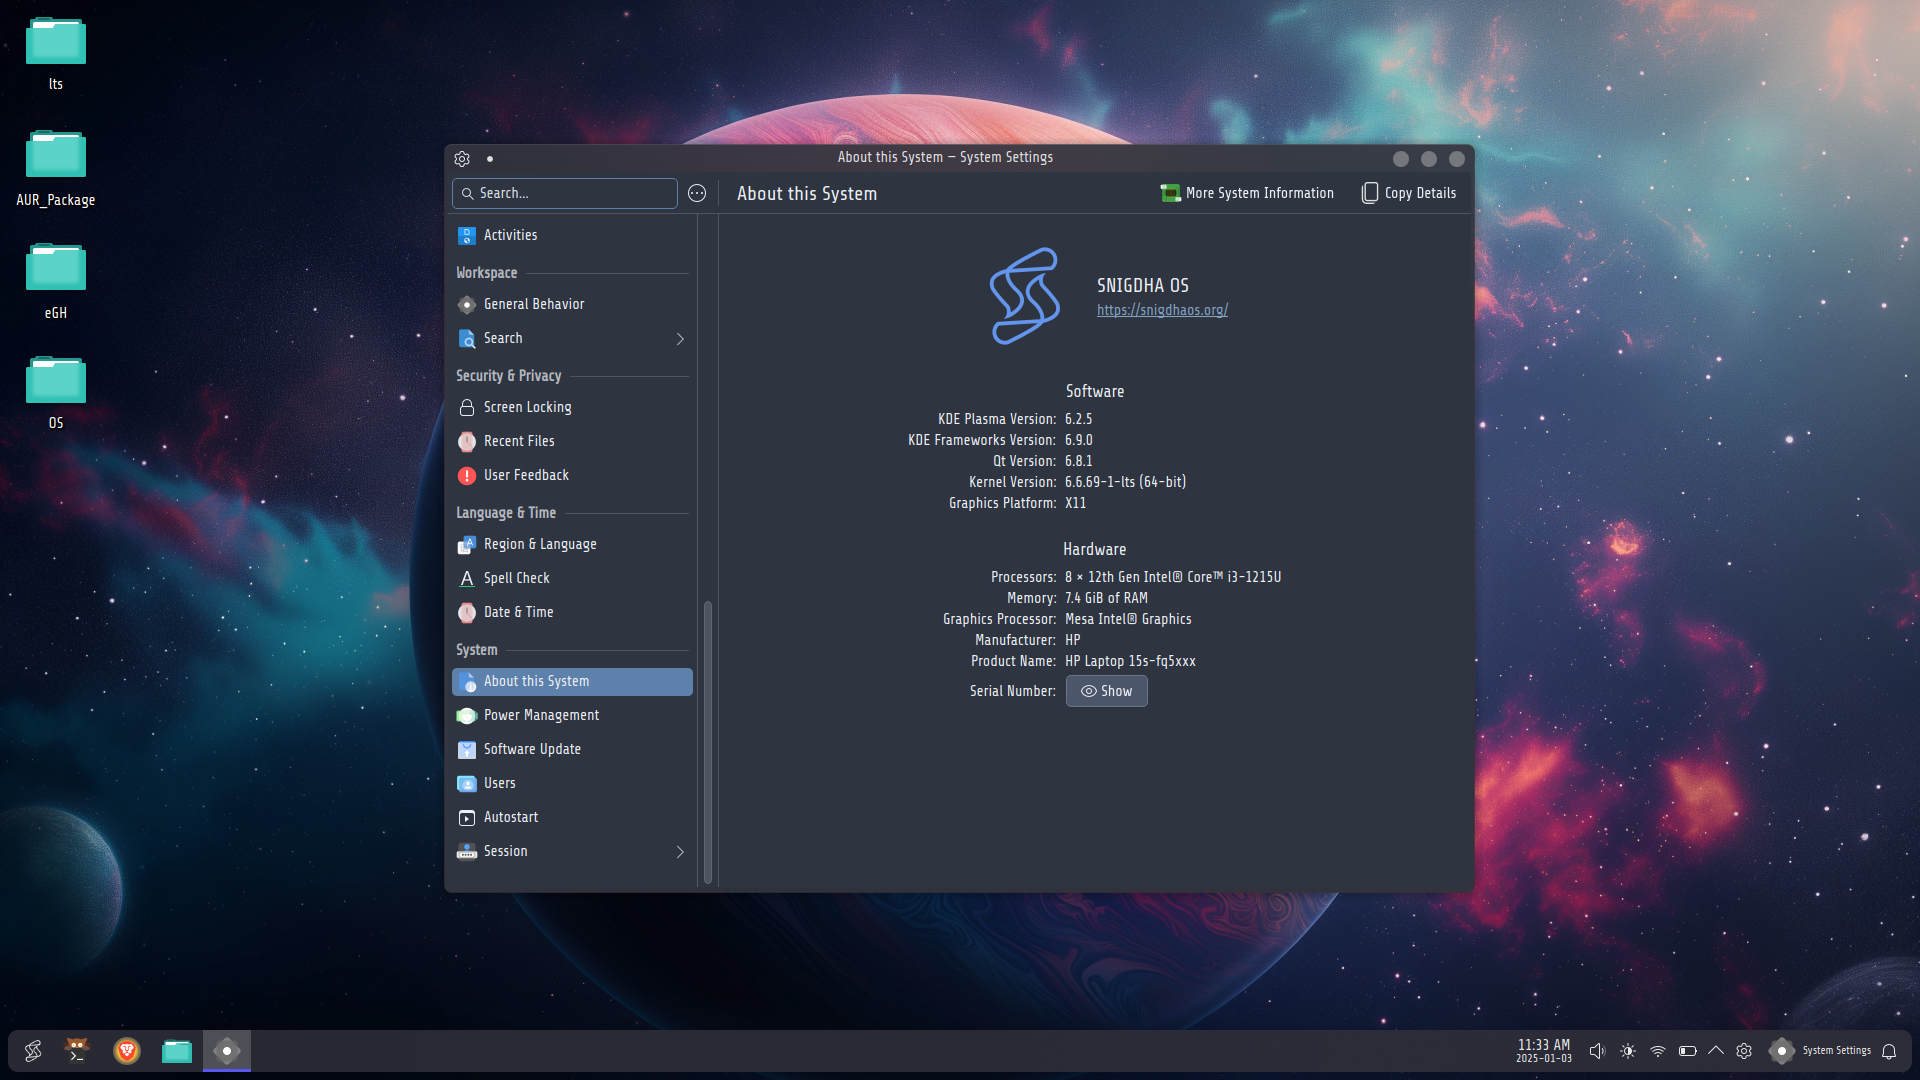This screenshot has height=1080, width=1920.
Task: Open Session settings entry
Action: tap(571, 851)
